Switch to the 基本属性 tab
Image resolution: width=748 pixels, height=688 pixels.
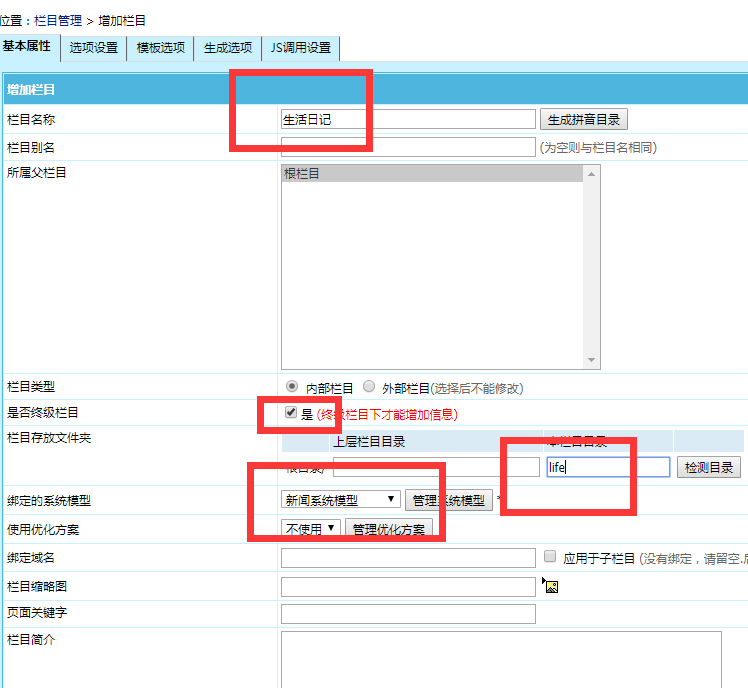(27, 46)
